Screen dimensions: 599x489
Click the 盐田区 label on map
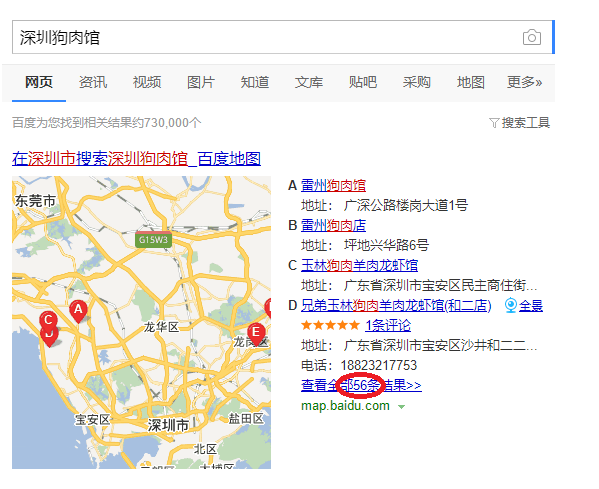[x=246, y=419]
